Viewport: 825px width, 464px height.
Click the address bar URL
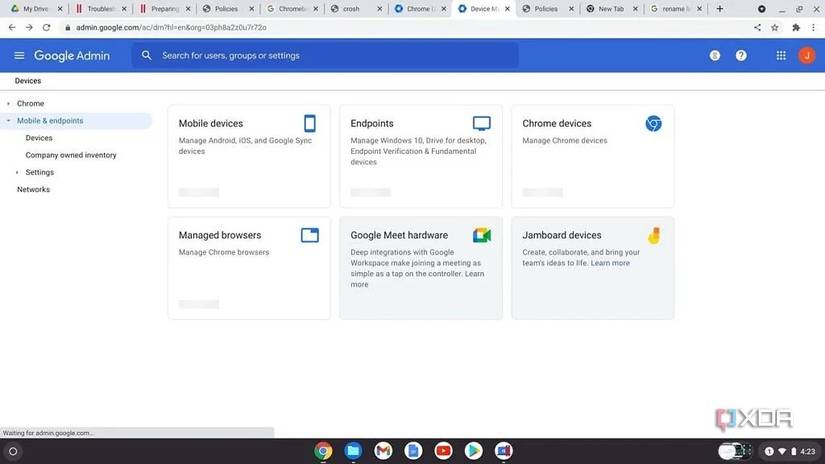pyautogui.click(x=171, y=27)
